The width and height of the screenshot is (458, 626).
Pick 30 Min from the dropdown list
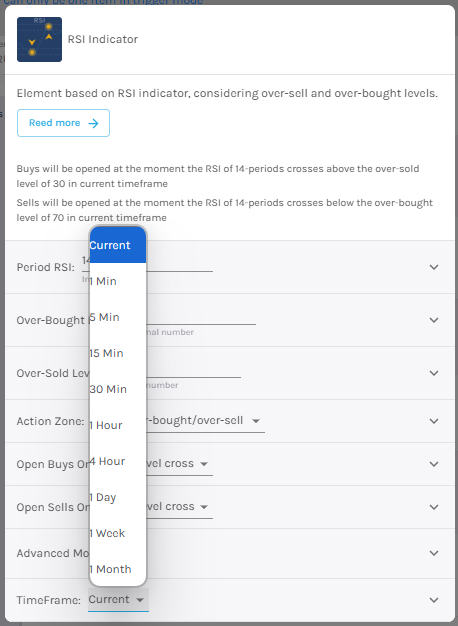click(x=118, y=389)
